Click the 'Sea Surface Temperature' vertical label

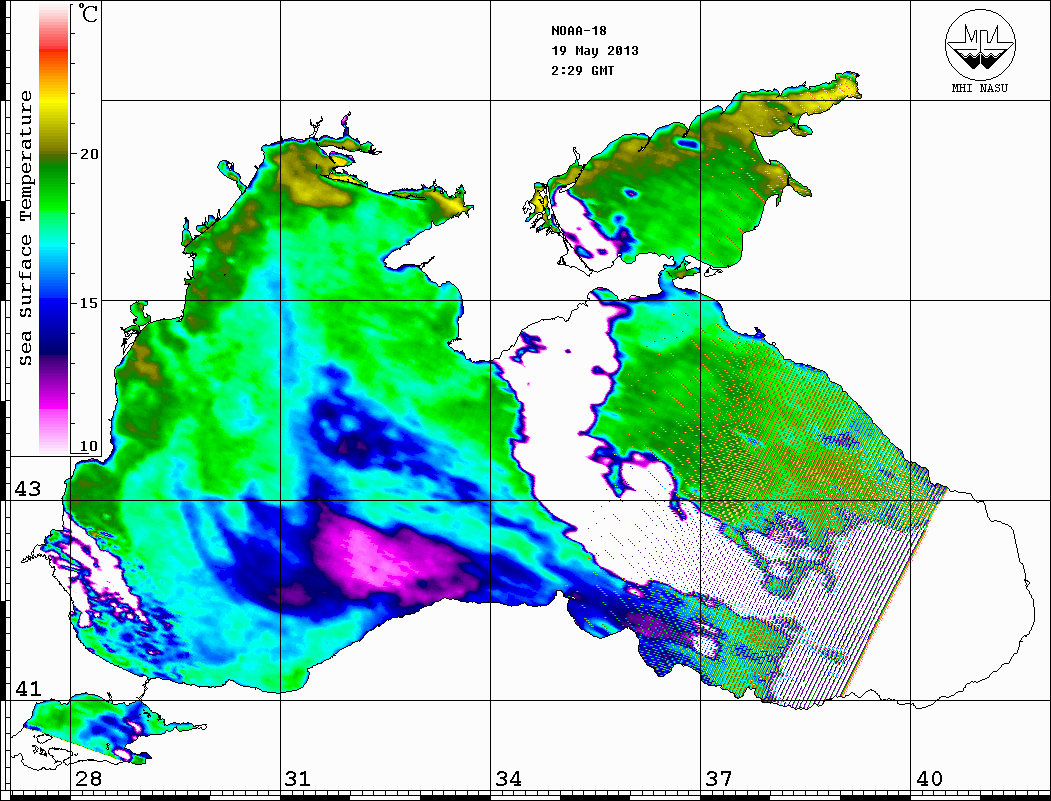click(x=25, y=228)
